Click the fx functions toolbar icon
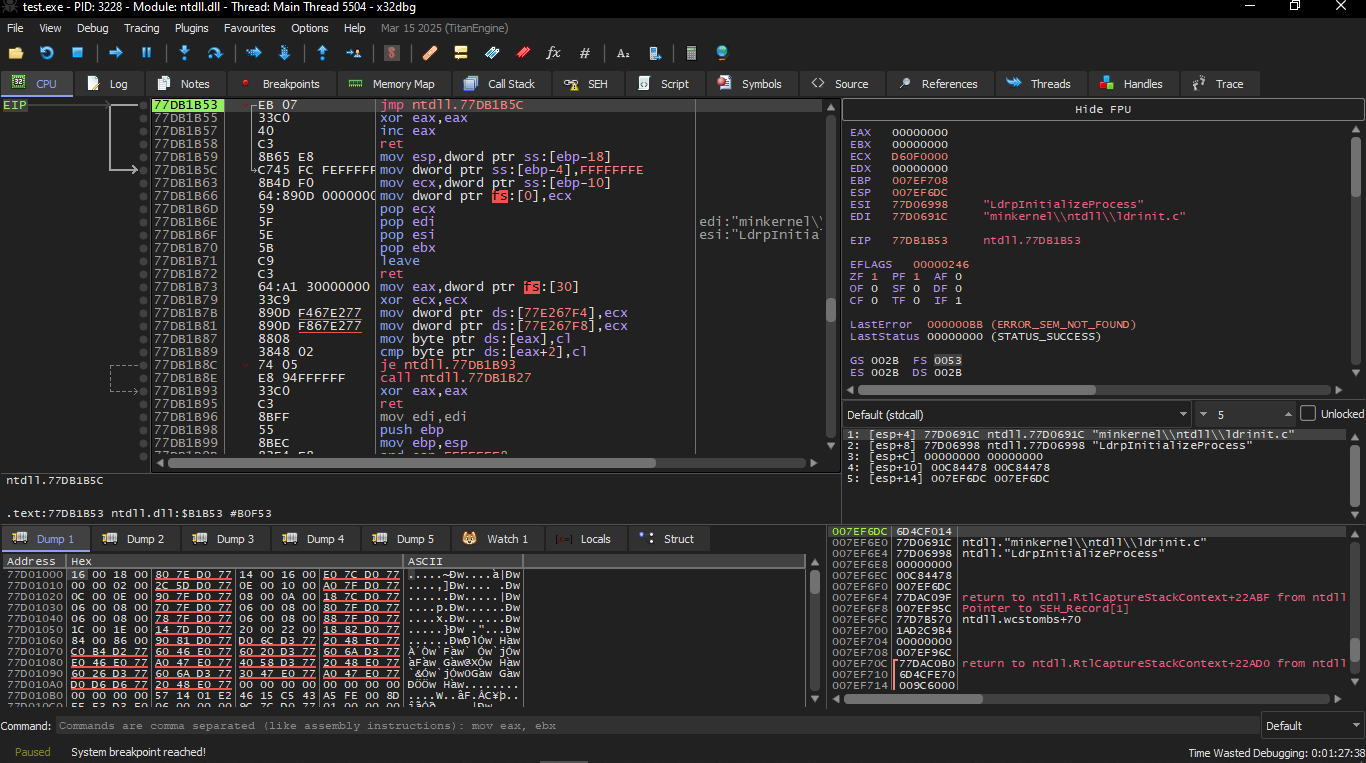The width and height of the screenshot is (1366, 763). pyautogui.click(x=553, y=53)
